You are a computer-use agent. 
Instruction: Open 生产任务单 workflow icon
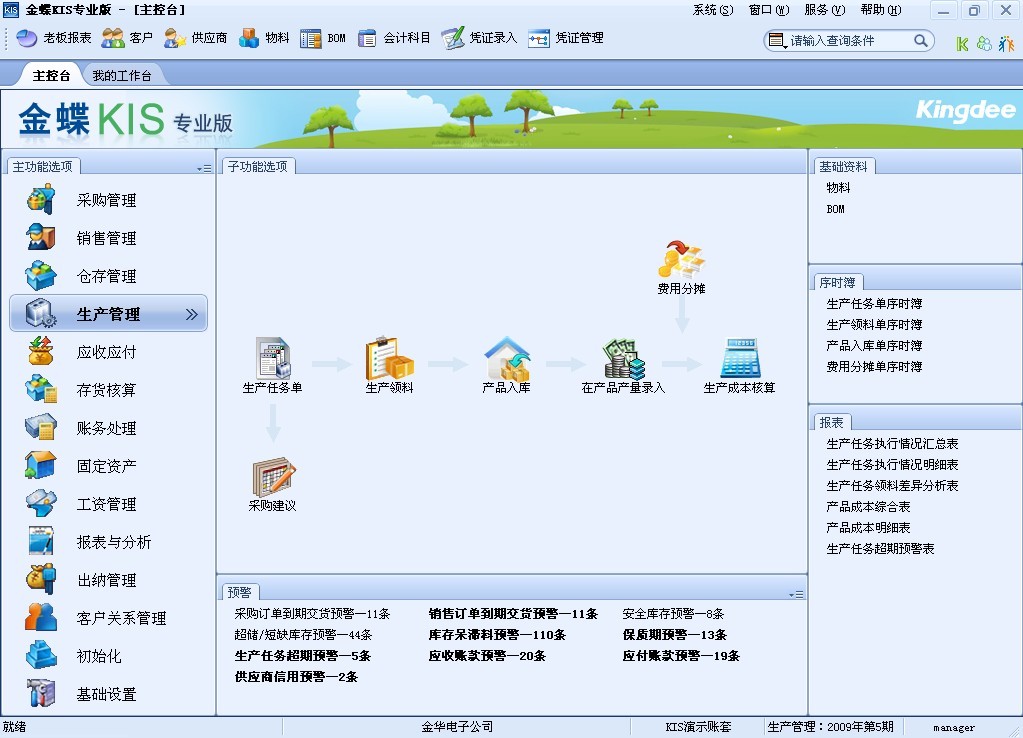click(273, 358)
